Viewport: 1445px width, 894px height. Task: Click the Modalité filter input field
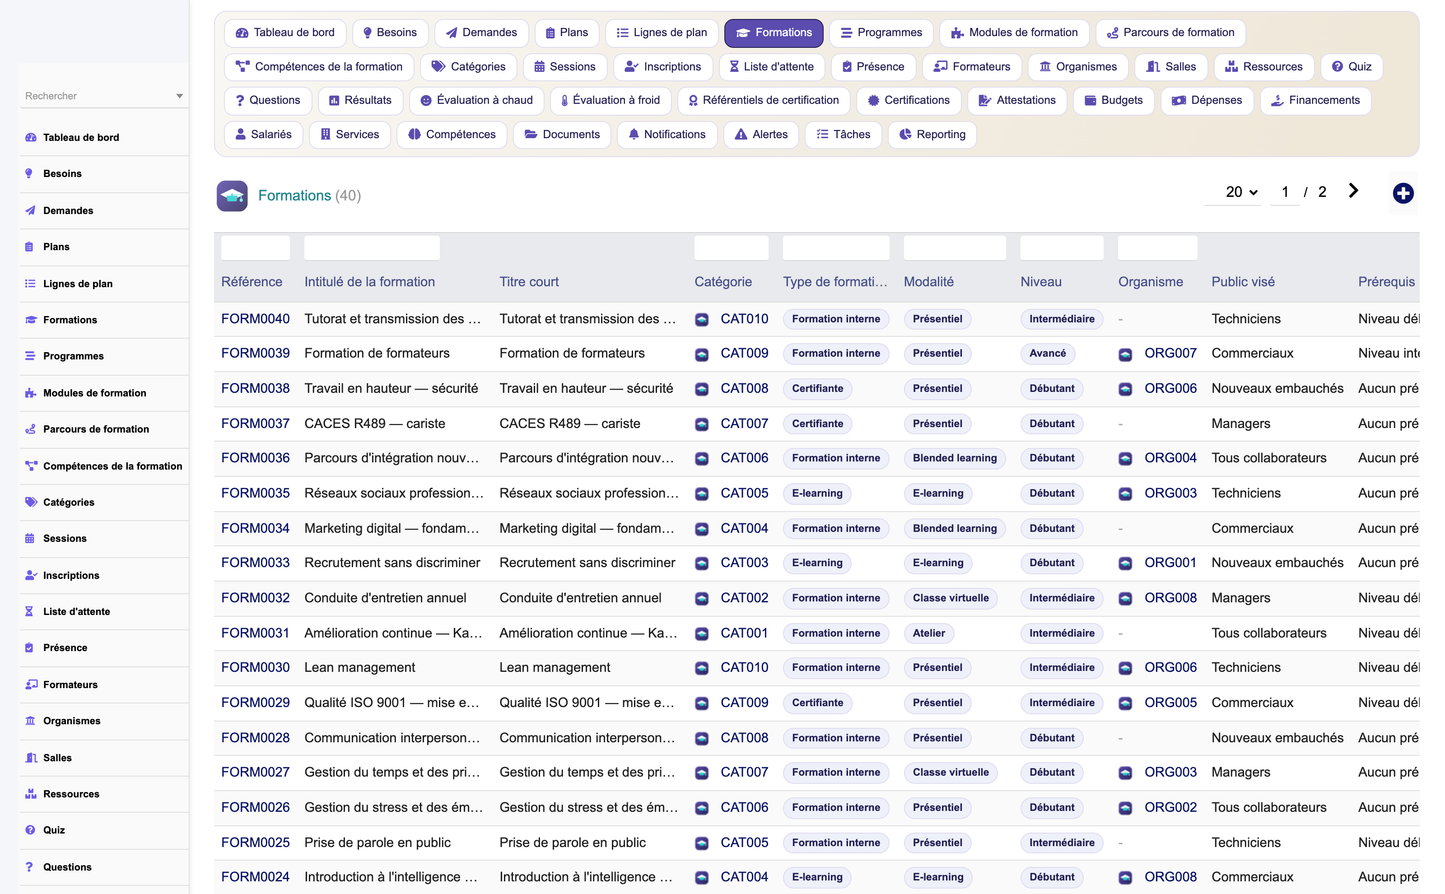click(955, 248)
